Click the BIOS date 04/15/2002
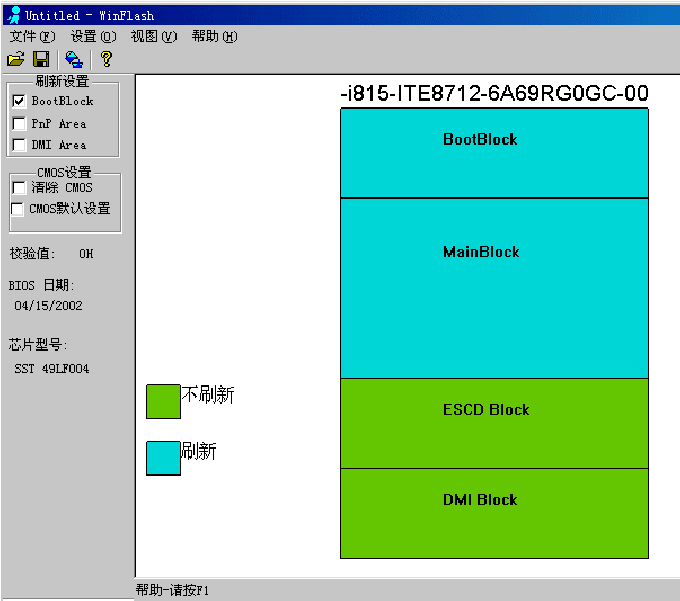The image size is (680, 601). point(48,306)
